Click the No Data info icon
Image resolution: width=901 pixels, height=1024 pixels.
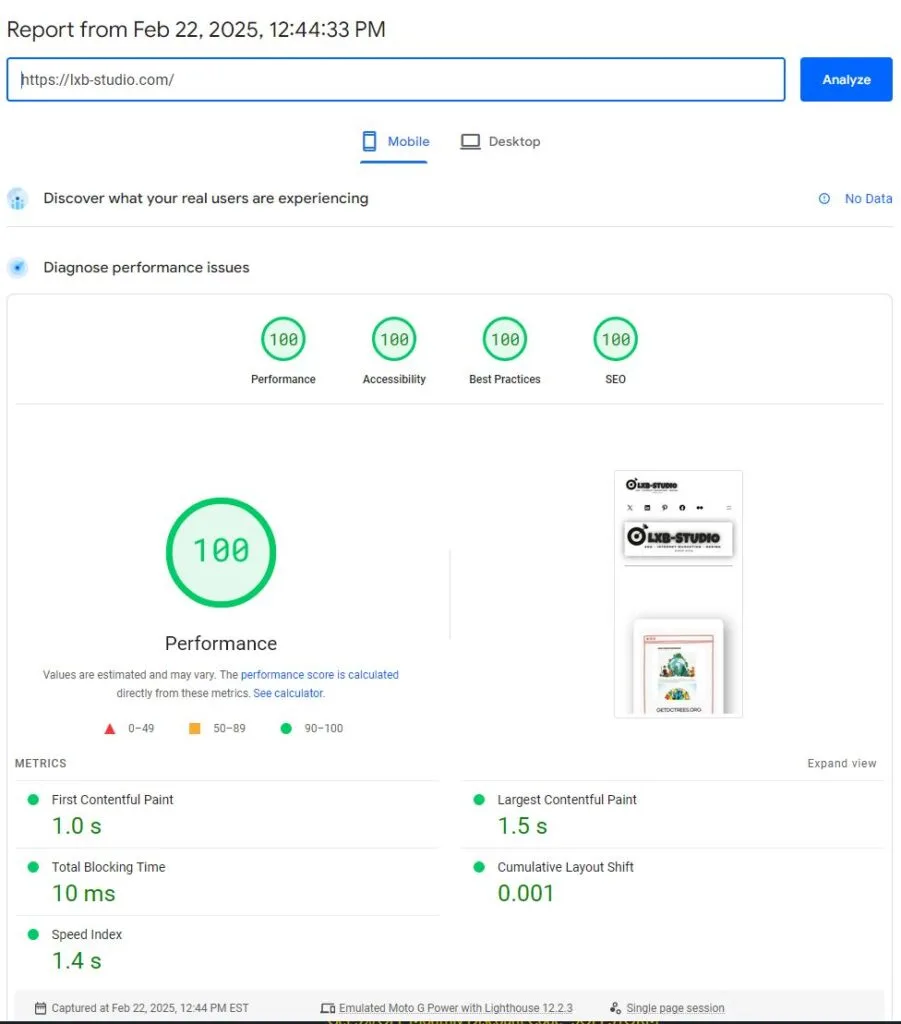(x=824, y=199)
